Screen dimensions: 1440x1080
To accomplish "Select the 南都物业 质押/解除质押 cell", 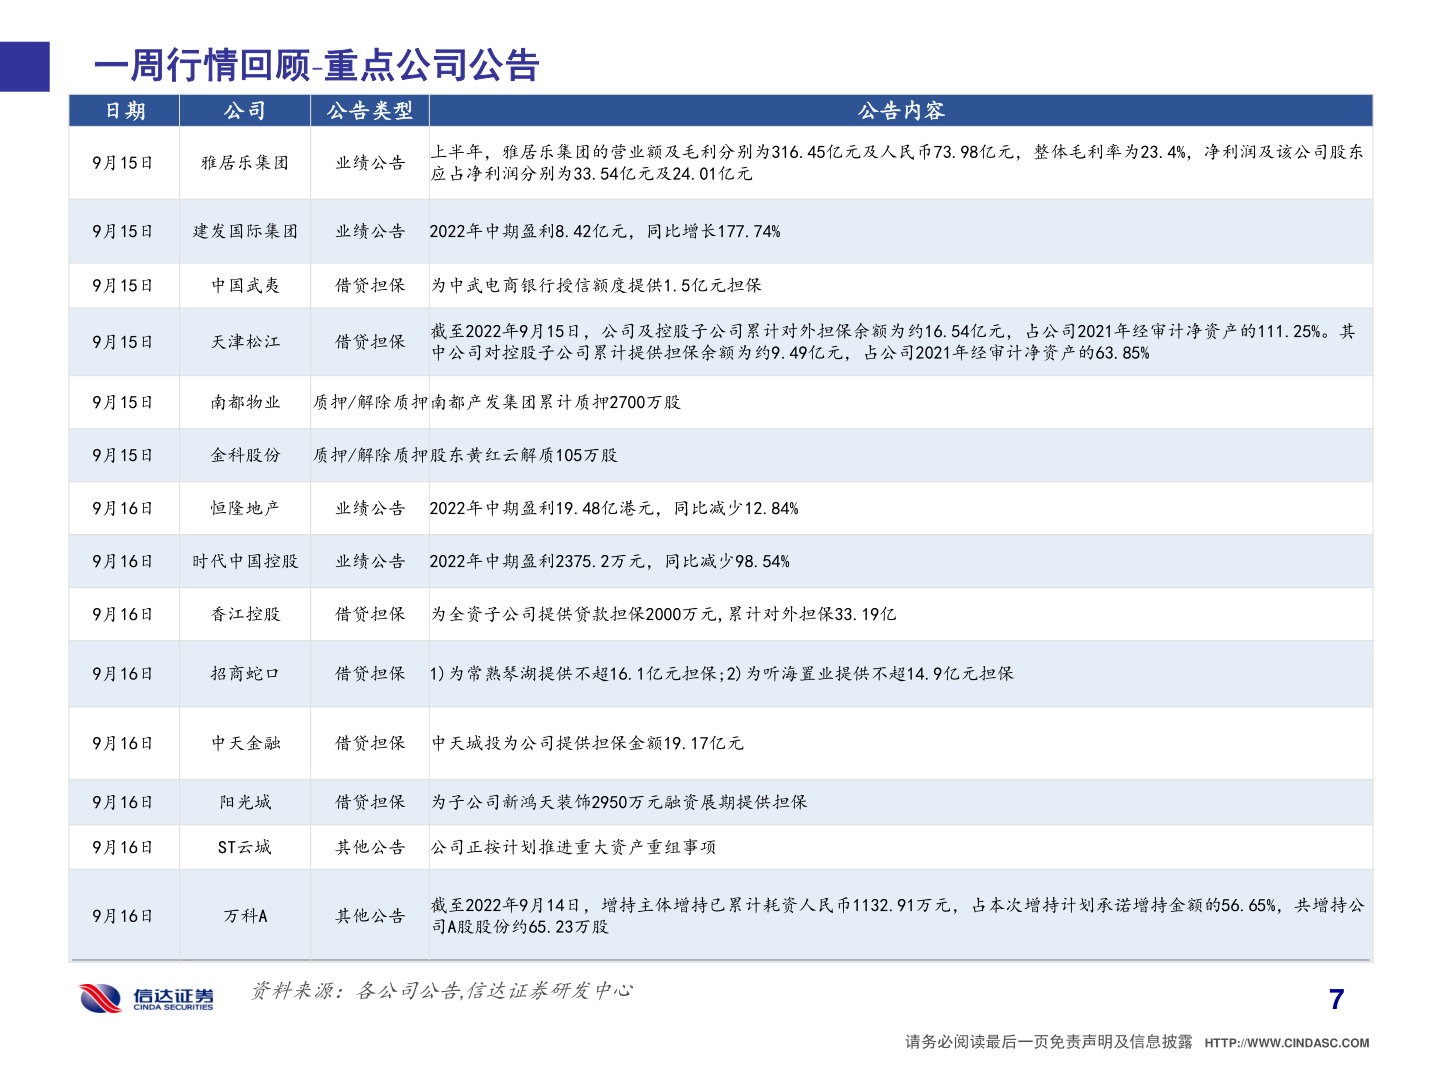I will 369,401.
